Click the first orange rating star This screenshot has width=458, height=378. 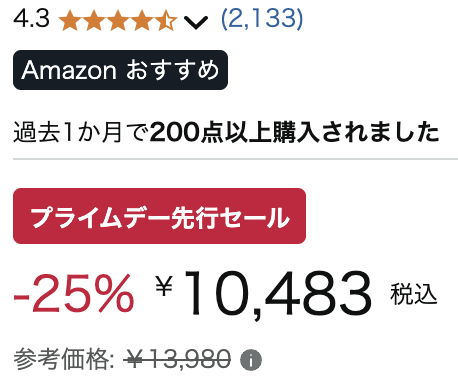click(70, 21)
